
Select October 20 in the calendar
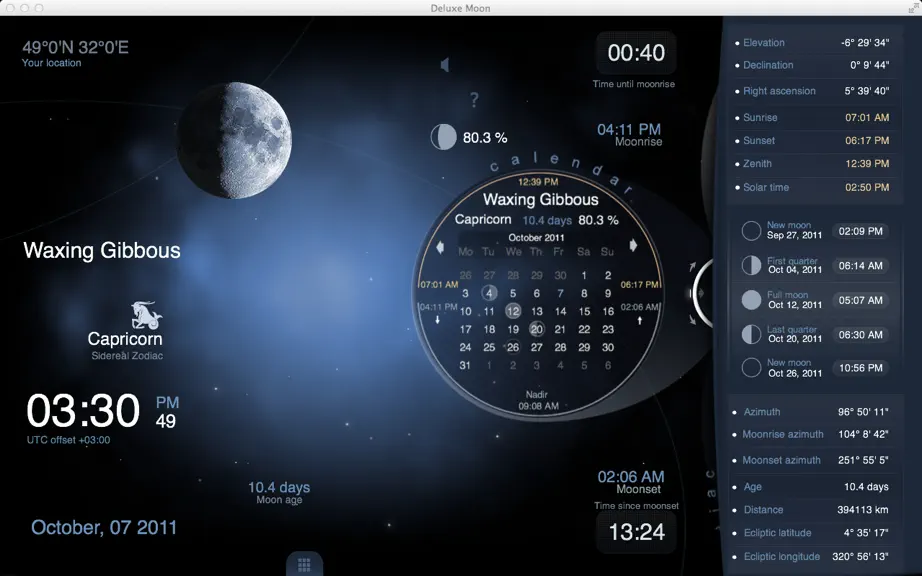coord(536,329)
